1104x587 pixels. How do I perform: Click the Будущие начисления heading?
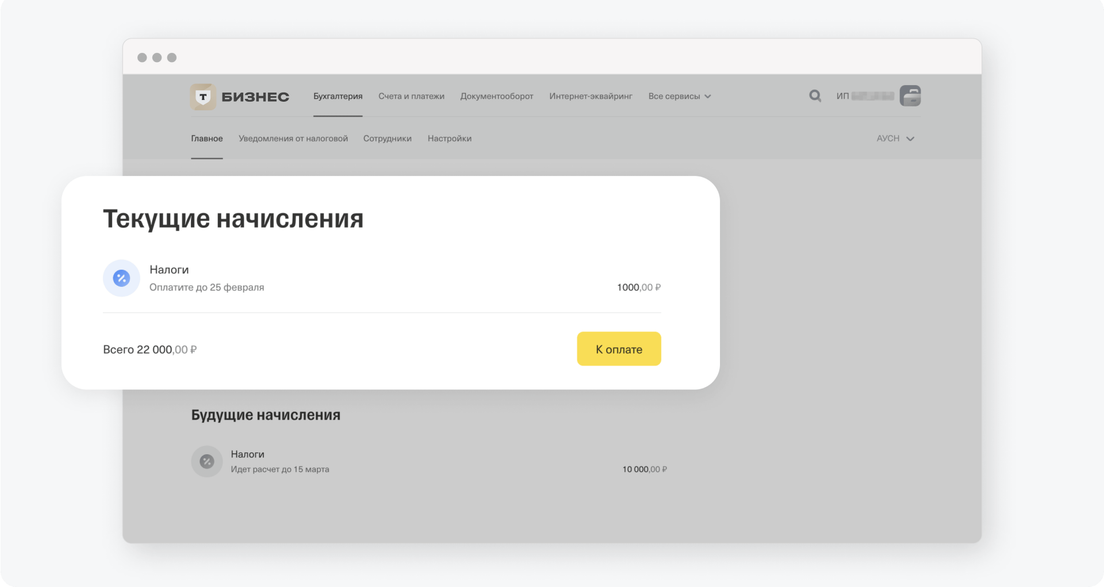pos(265,415)
